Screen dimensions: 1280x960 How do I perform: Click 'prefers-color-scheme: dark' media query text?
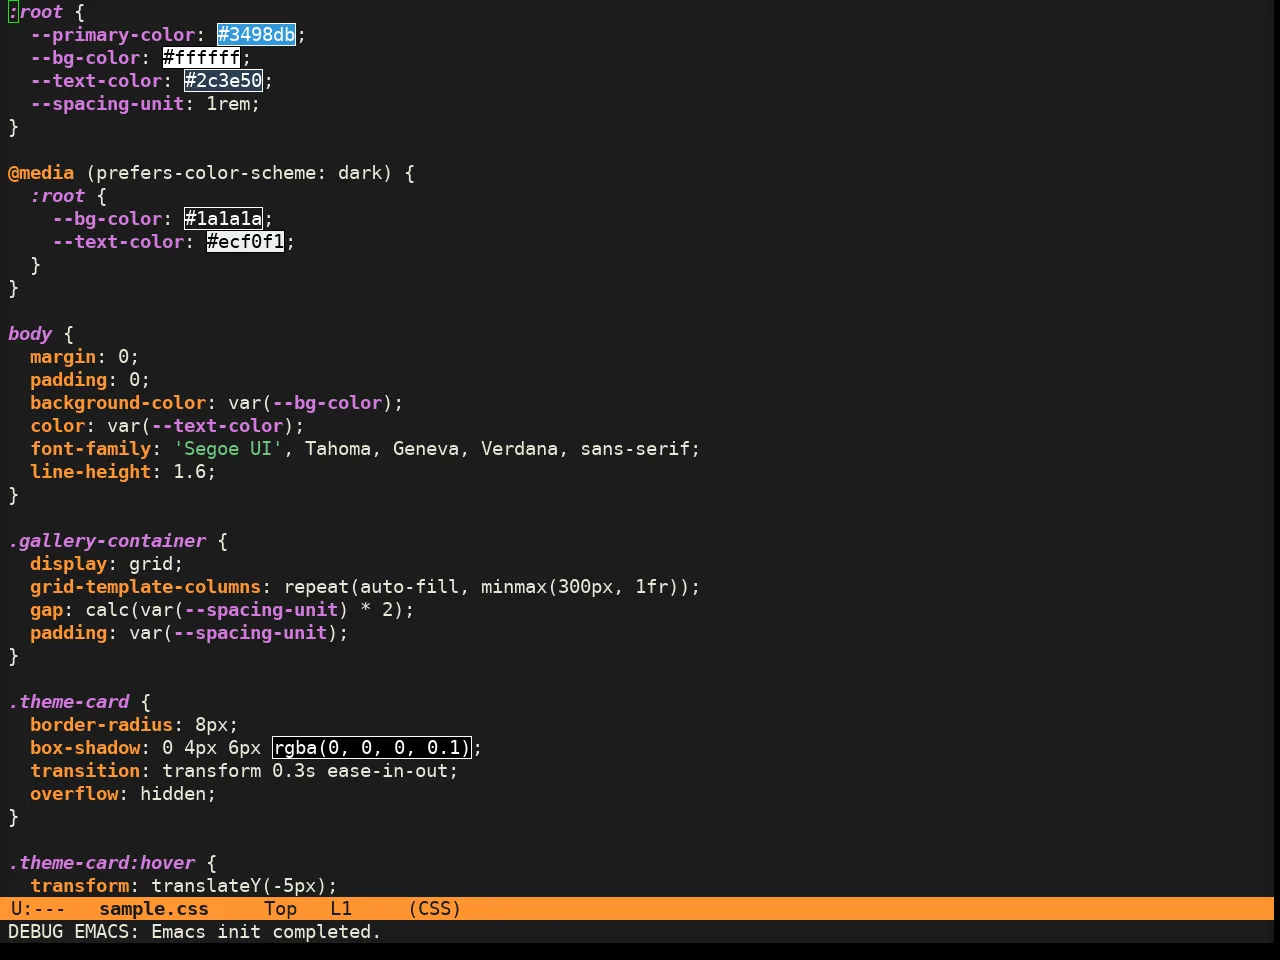239,173
